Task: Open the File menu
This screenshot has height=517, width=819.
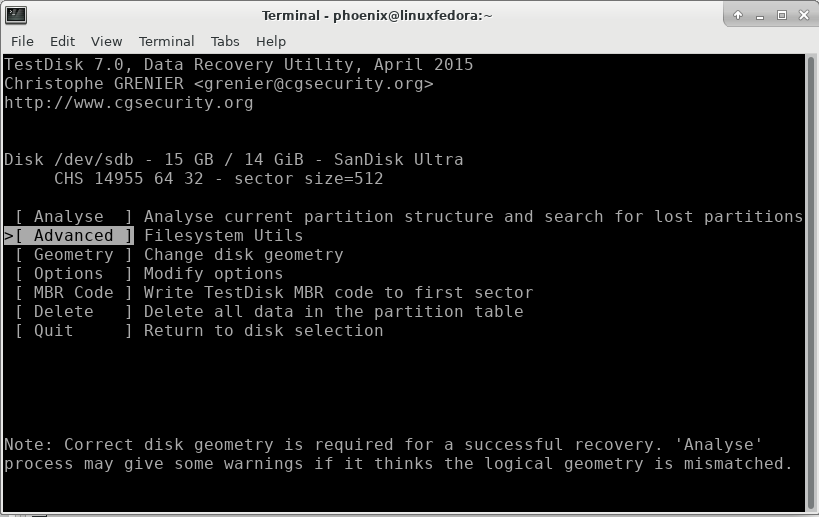Action: pos(22,41)
